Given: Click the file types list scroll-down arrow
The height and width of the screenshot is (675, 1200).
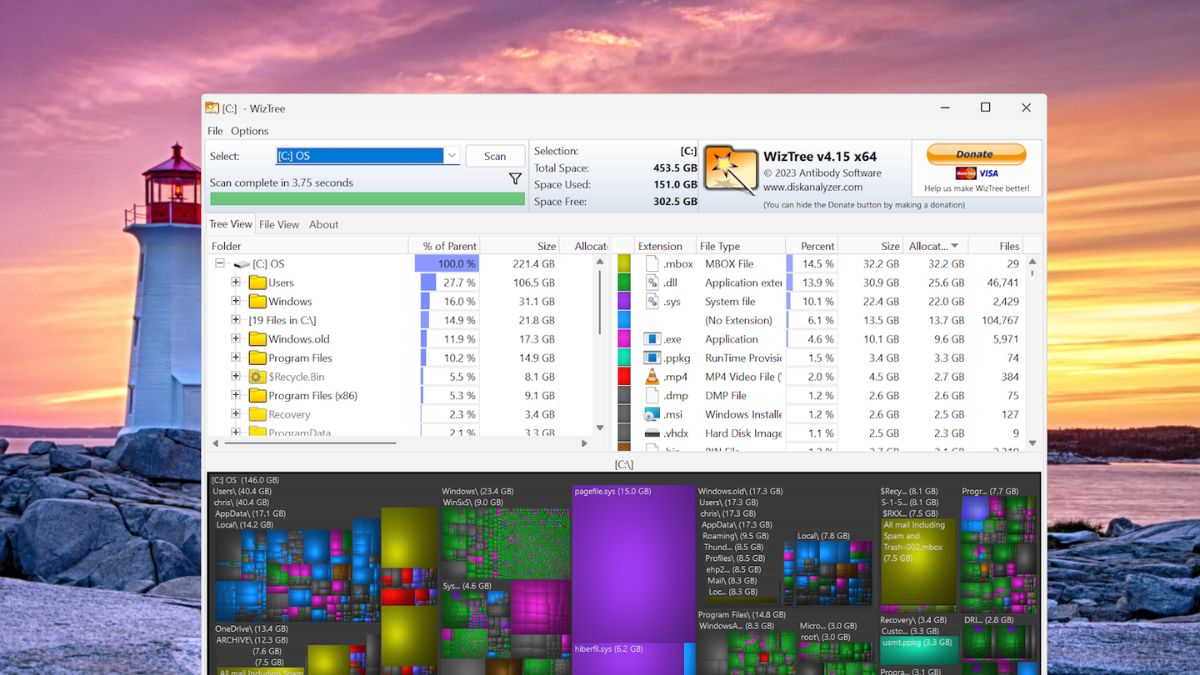Looking at the screenshot, I should [x=1032, y=444].
